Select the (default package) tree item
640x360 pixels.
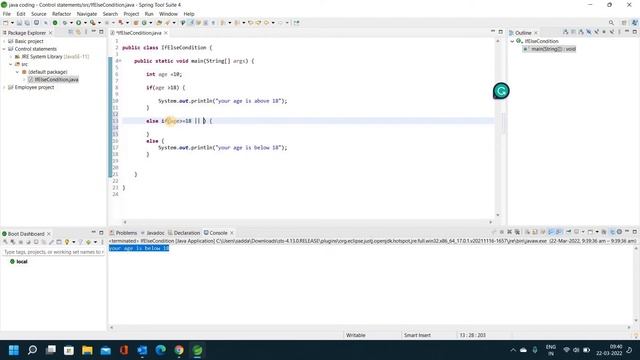click(x=45, y=72)
